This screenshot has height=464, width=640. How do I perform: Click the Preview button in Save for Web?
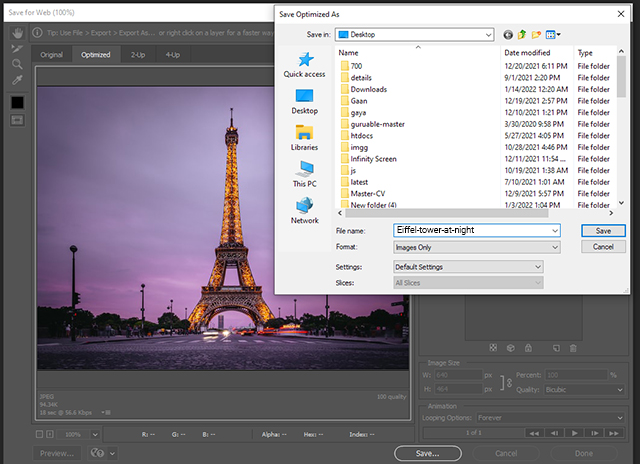[57, 453]
